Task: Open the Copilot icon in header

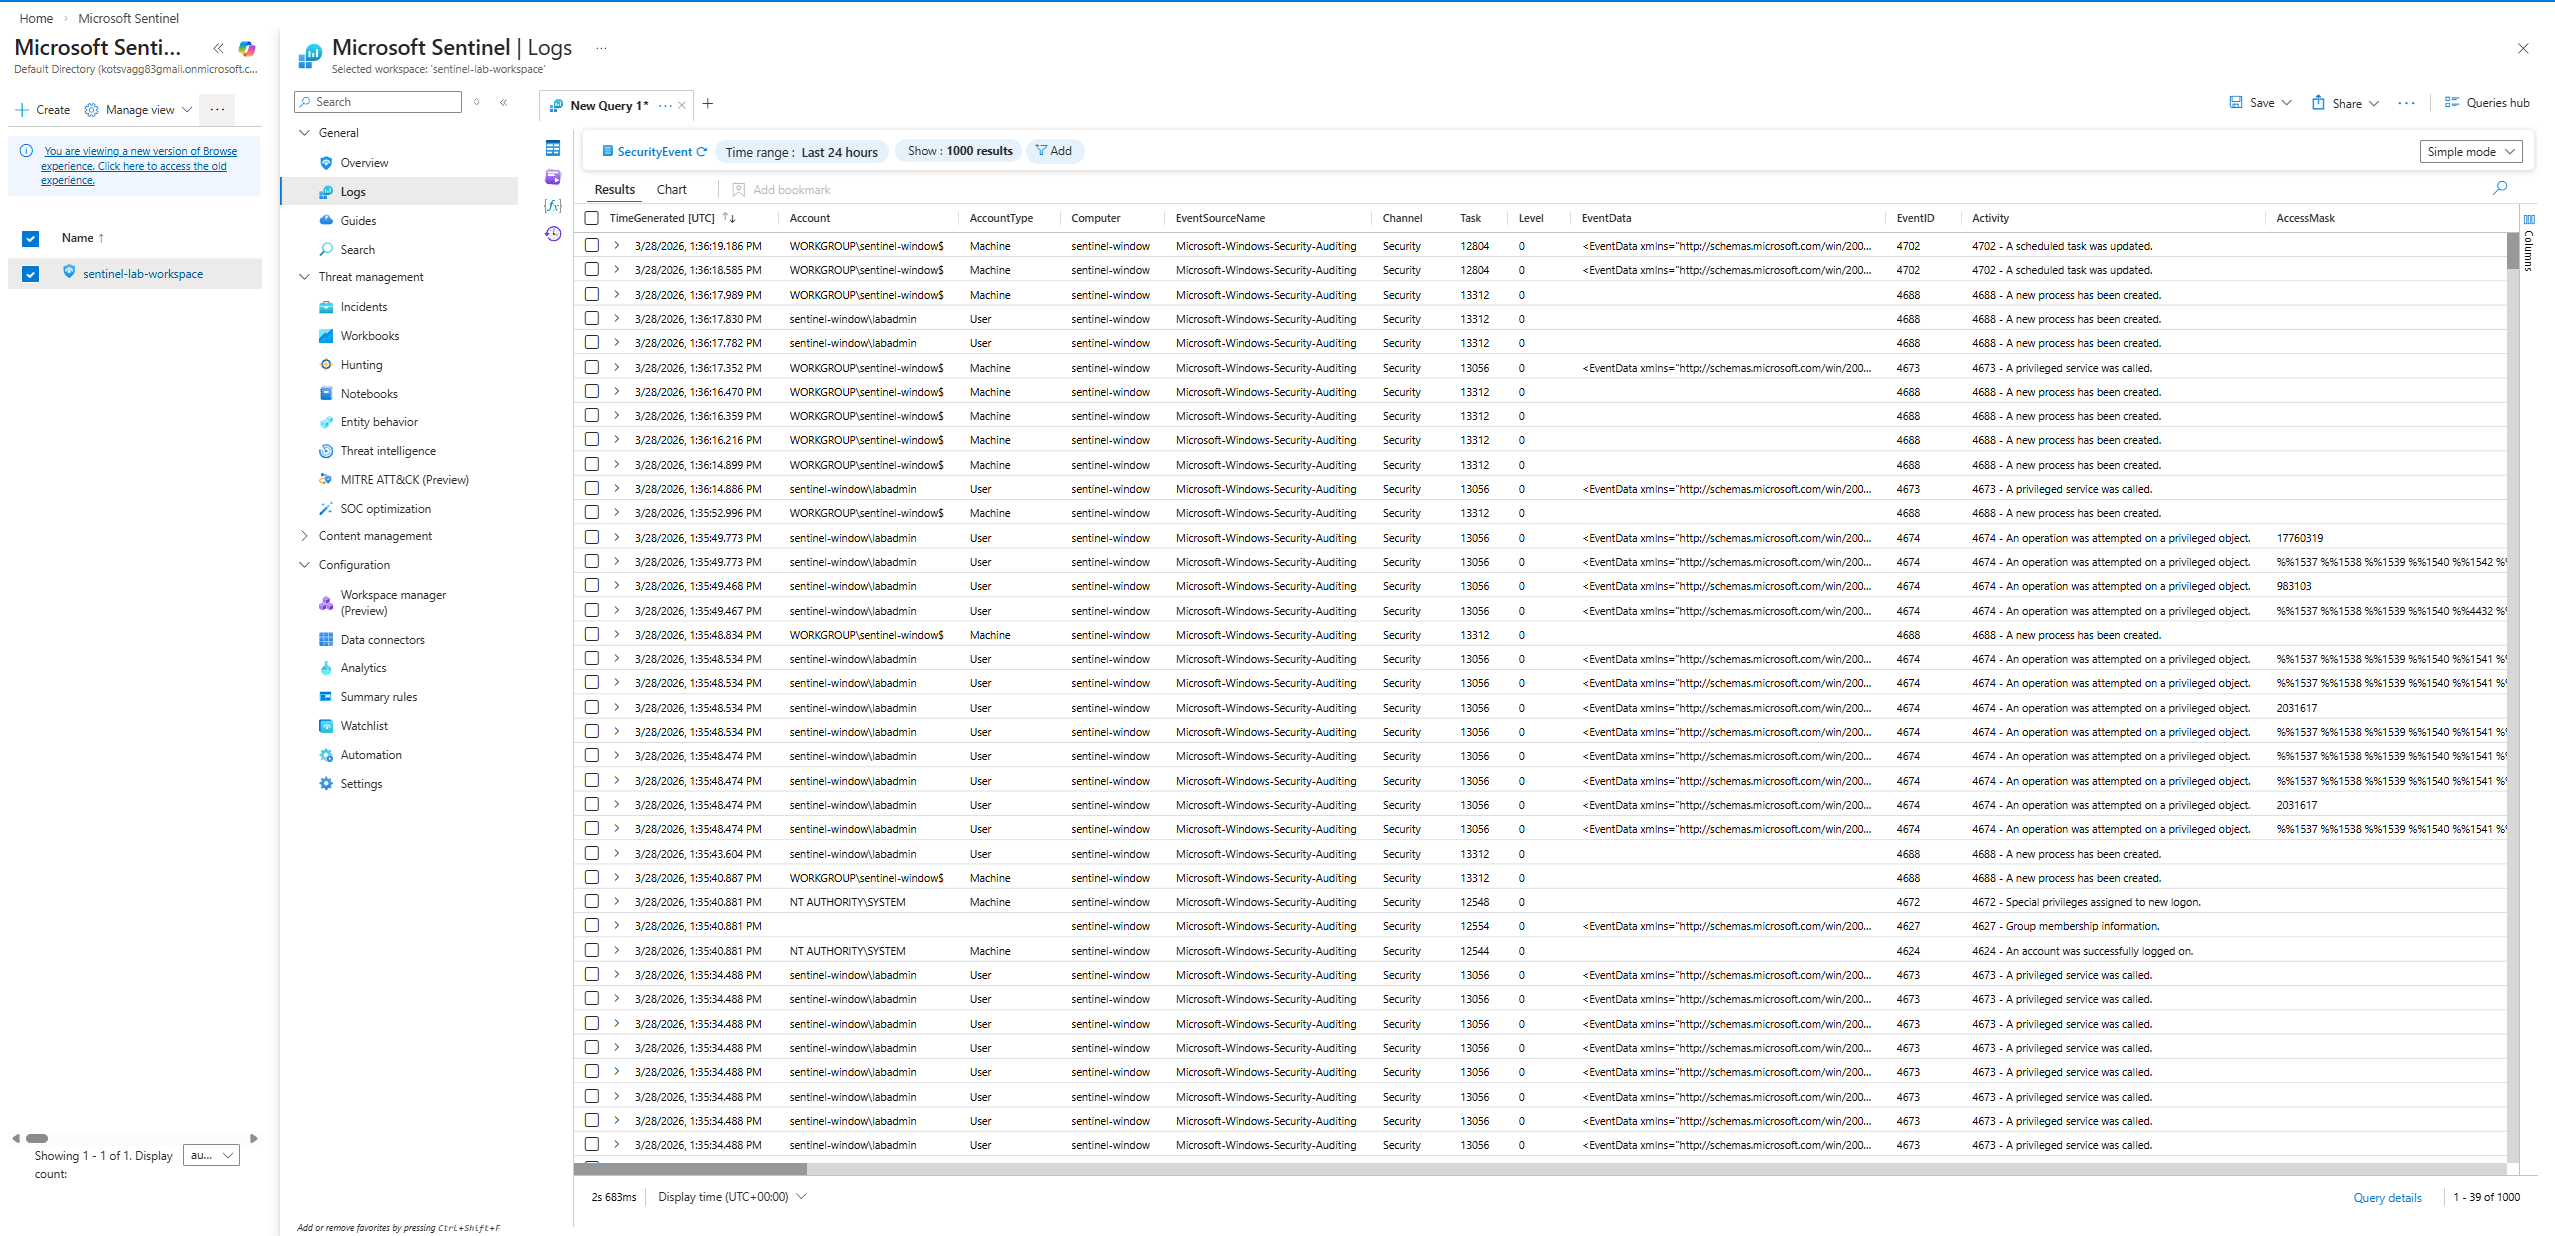Action: click(247, 48)
